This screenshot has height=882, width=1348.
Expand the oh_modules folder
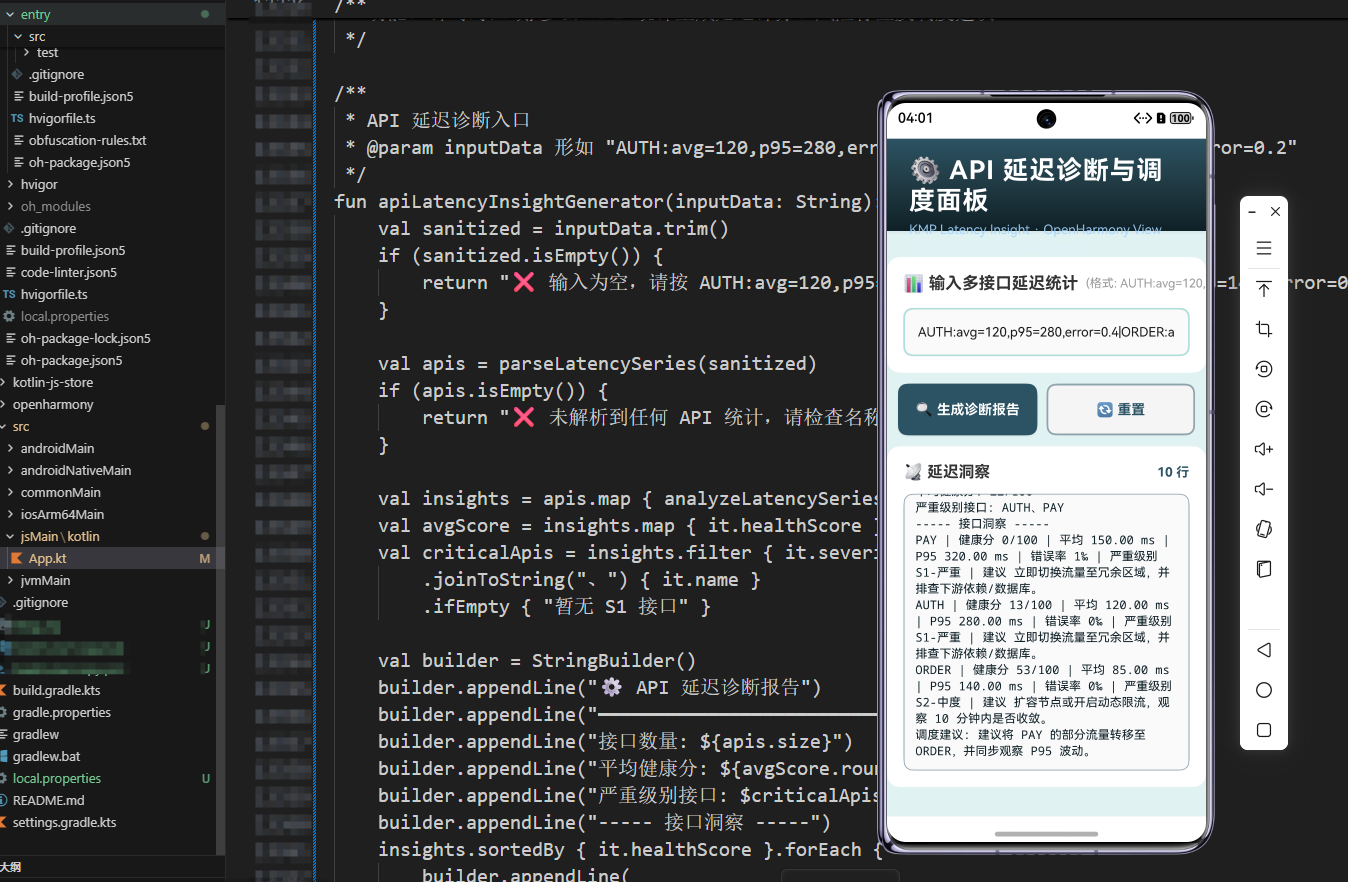10,206
